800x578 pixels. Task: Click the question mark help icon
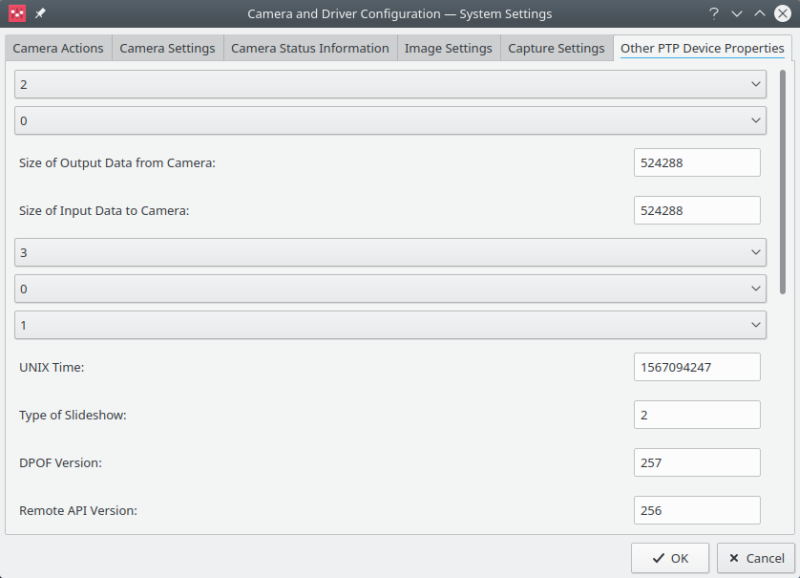714,14
